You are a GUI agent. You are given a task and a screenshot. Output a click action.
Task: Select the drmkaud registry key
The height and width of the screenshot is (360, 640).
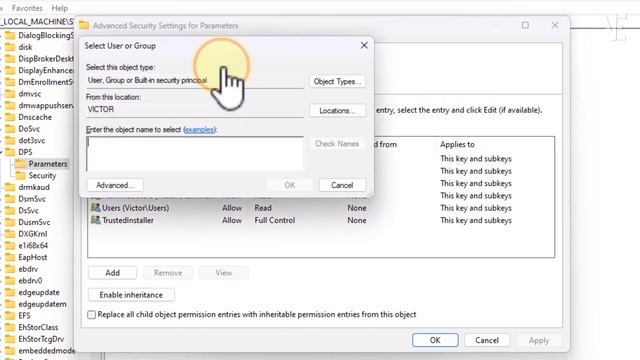34,187
